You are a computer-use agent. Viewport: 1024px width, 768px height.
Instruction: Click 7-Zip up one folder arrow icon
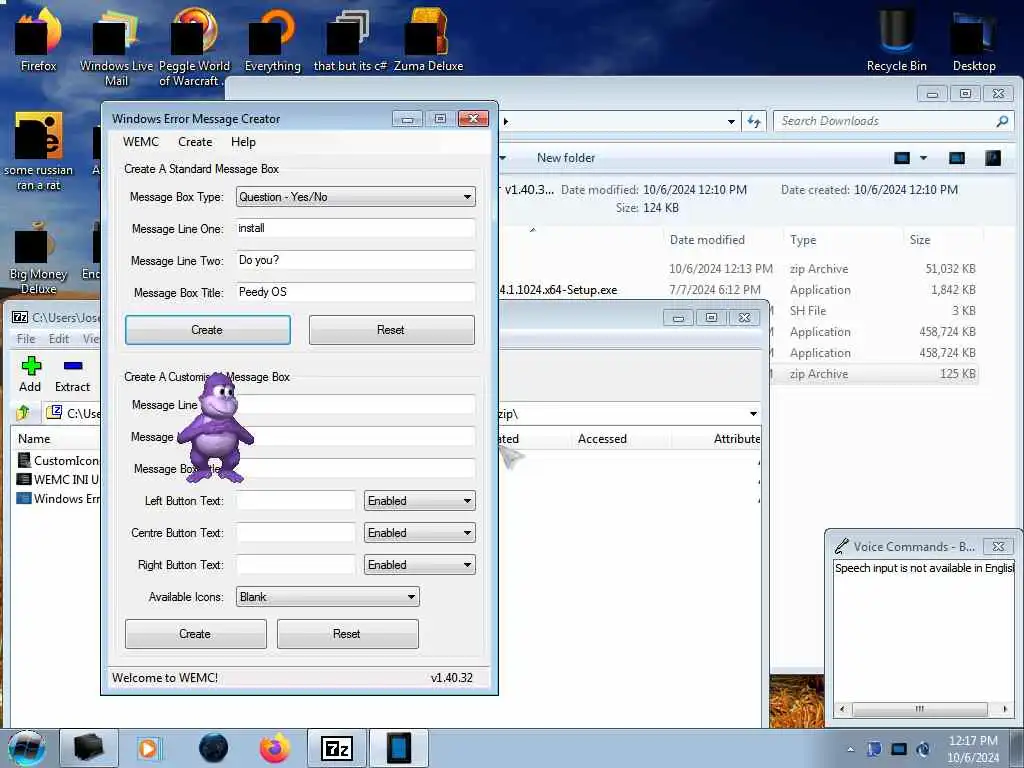tap(24, 413)
